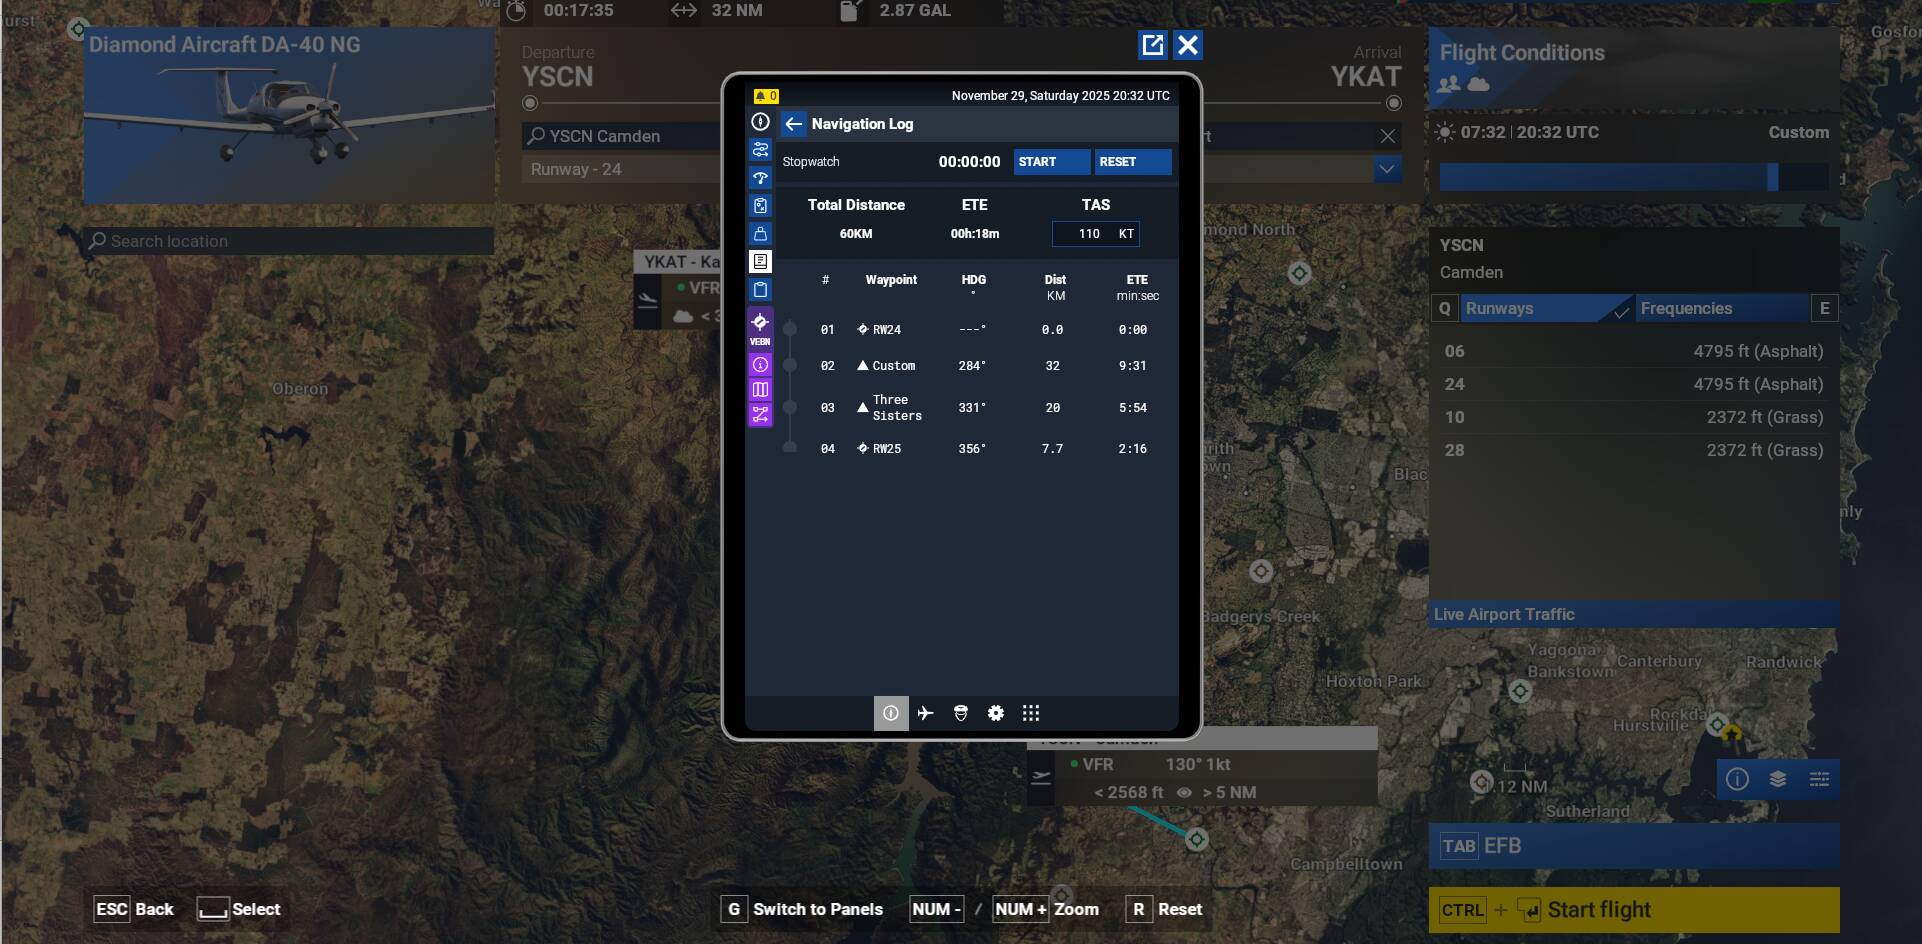
Task: Click the Q previous-tab key button
Action: point(1445,309)
